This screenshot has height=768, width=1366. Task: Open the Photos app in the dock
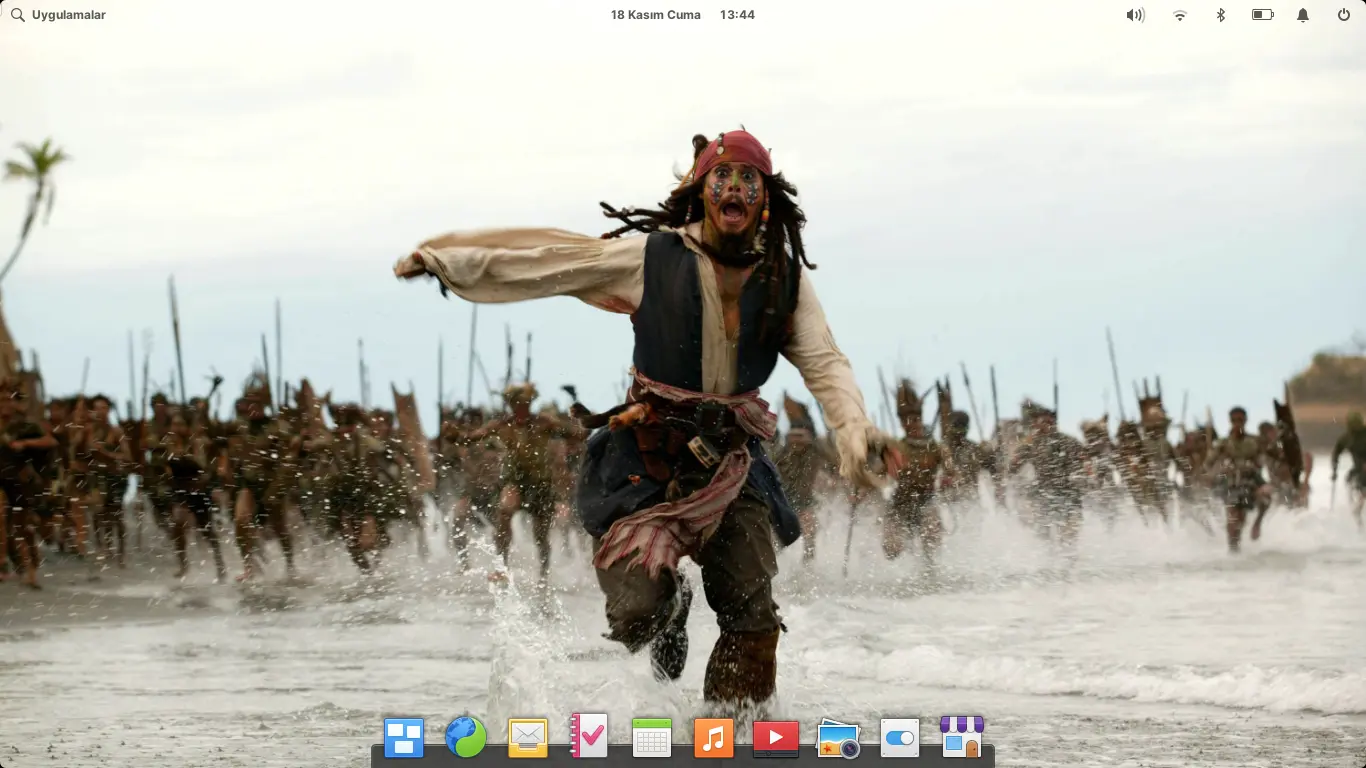pos(838,738)
